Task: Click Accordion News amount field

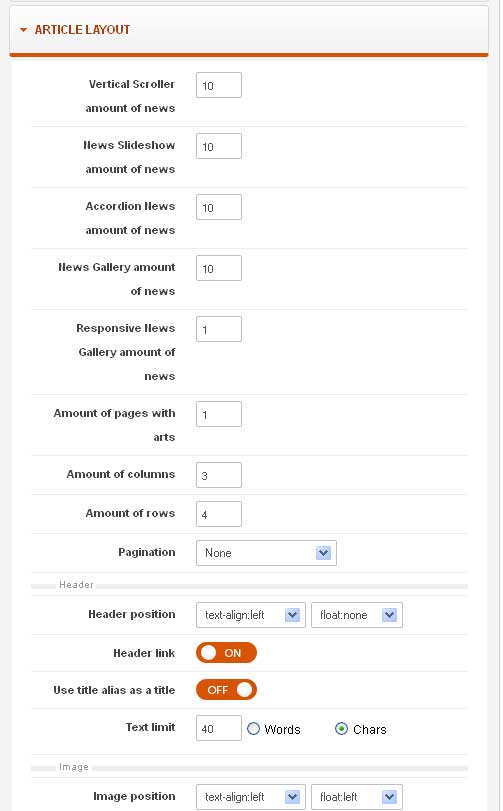Action: (x=219, y=207)
